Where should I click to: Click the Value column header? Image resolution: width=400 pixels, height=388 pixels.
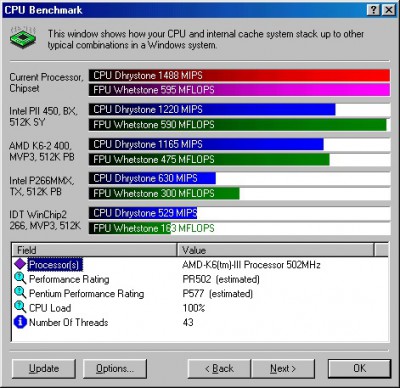tap(275, 250)
